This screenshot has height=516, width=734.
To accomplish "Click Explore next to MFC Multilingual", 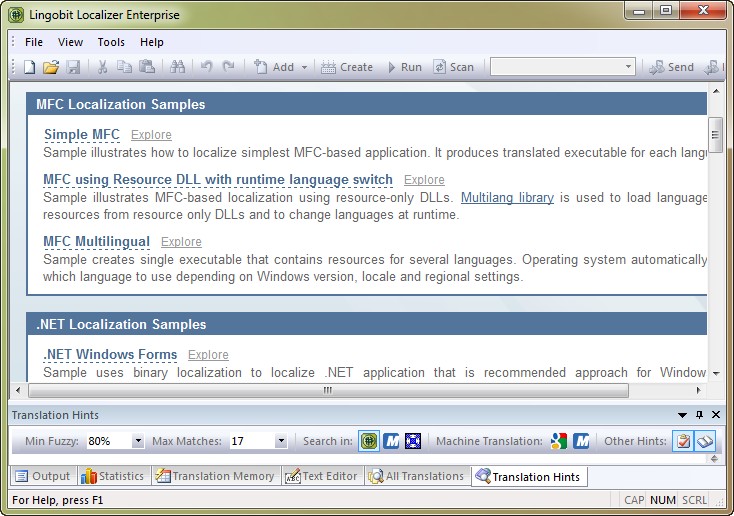I will pyautogui.click(x=181, y=242).
